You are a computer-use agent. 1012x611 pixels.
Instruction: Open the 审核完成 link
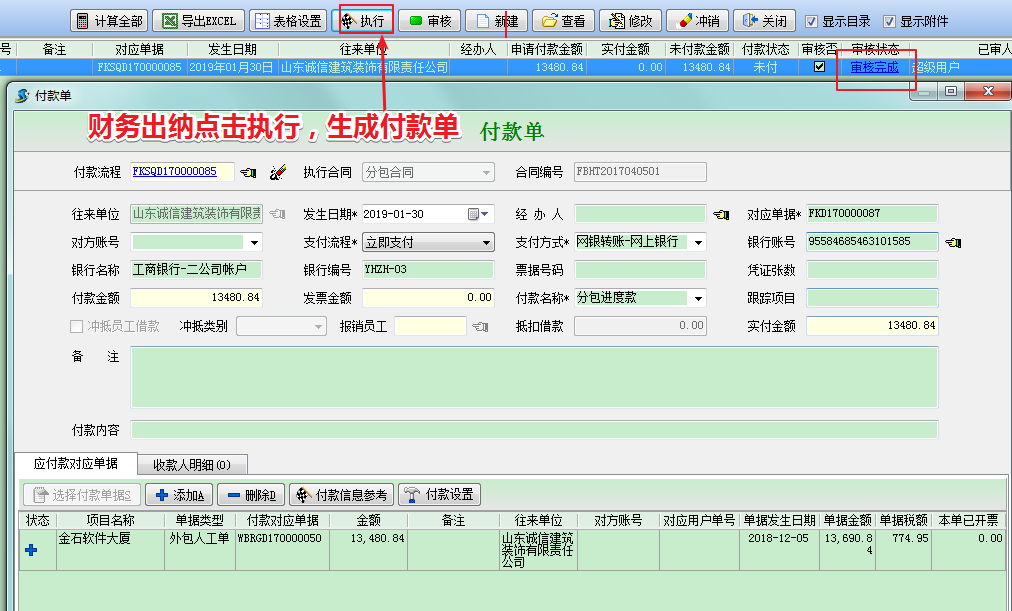(x=874, y=67)
